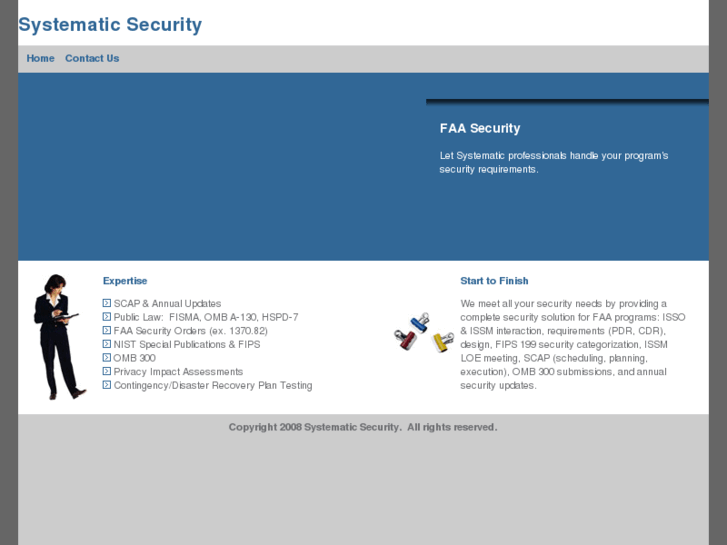Click the arrow bullet beside Contingency/Disaster Recovery
This screenshot has height=545, width=727.
pos(107,385)
